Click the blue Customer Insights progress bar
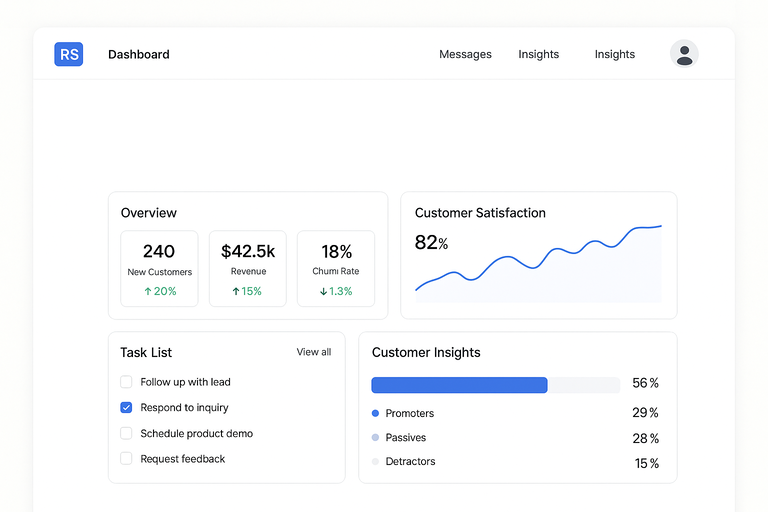 tap(459, 385)
